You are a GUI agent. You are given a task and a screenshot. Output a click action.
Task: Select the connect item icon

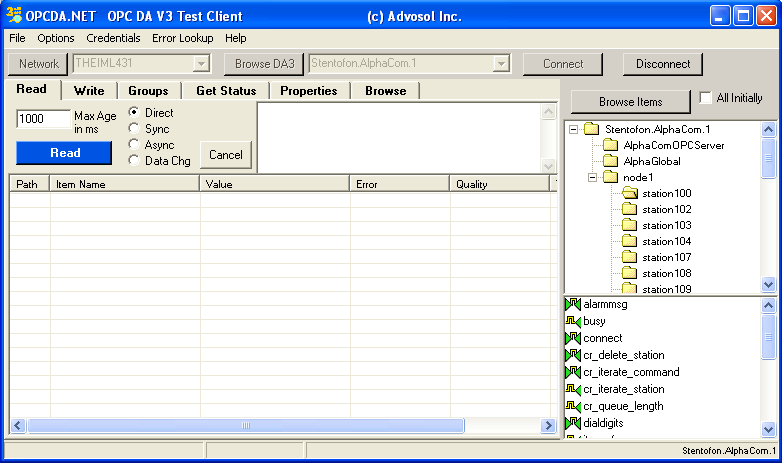coord(572,338)
